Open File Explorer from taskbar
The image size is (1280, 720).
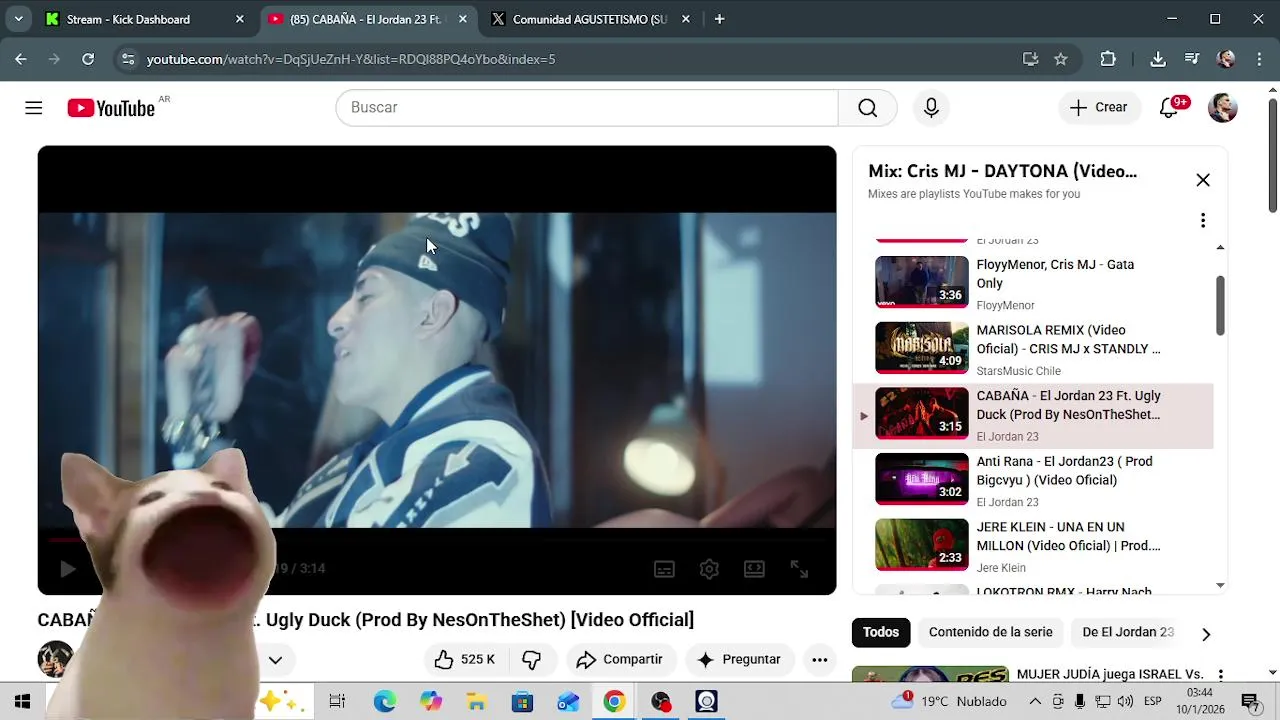(x=476, y=702)
